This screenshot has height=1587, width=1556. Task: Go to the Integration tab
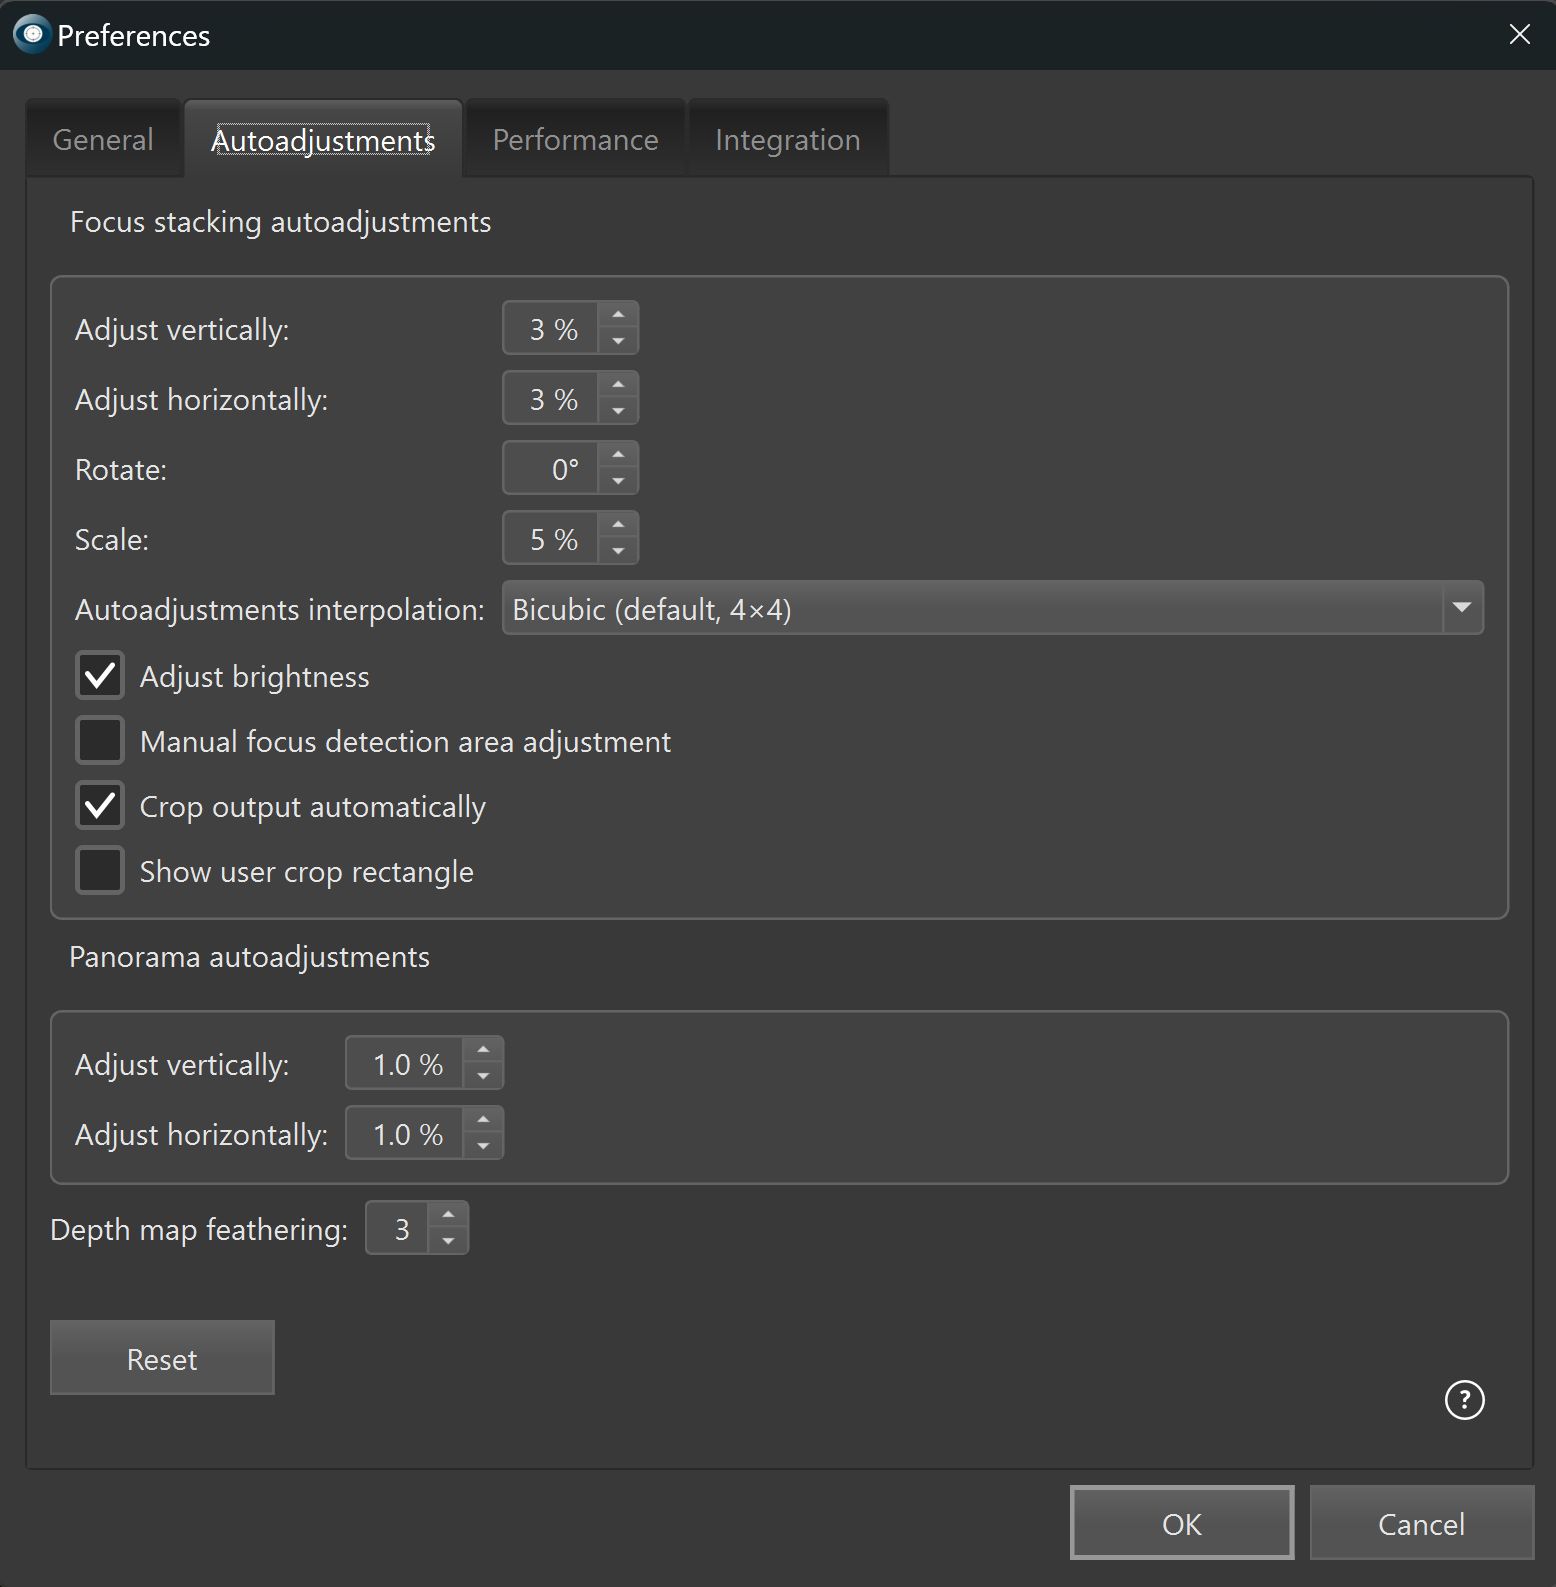click(787, 140)
